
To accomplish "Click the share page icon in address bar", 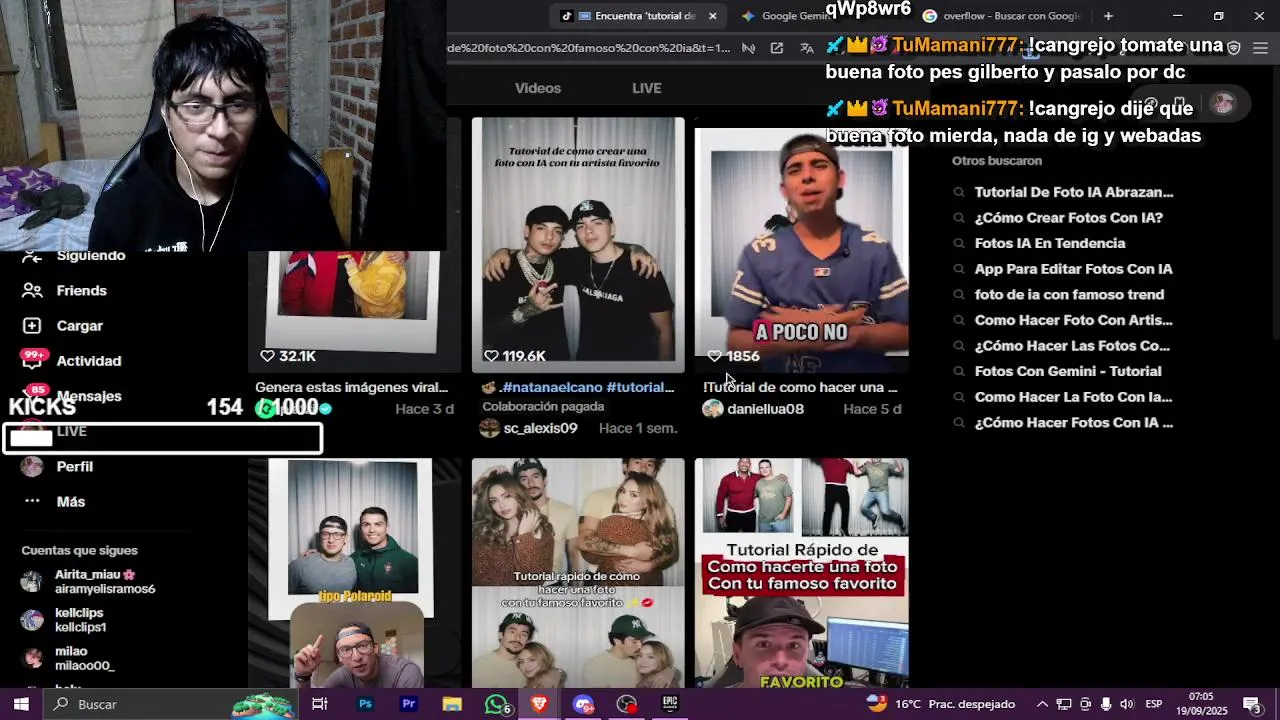I will point(777,48).
